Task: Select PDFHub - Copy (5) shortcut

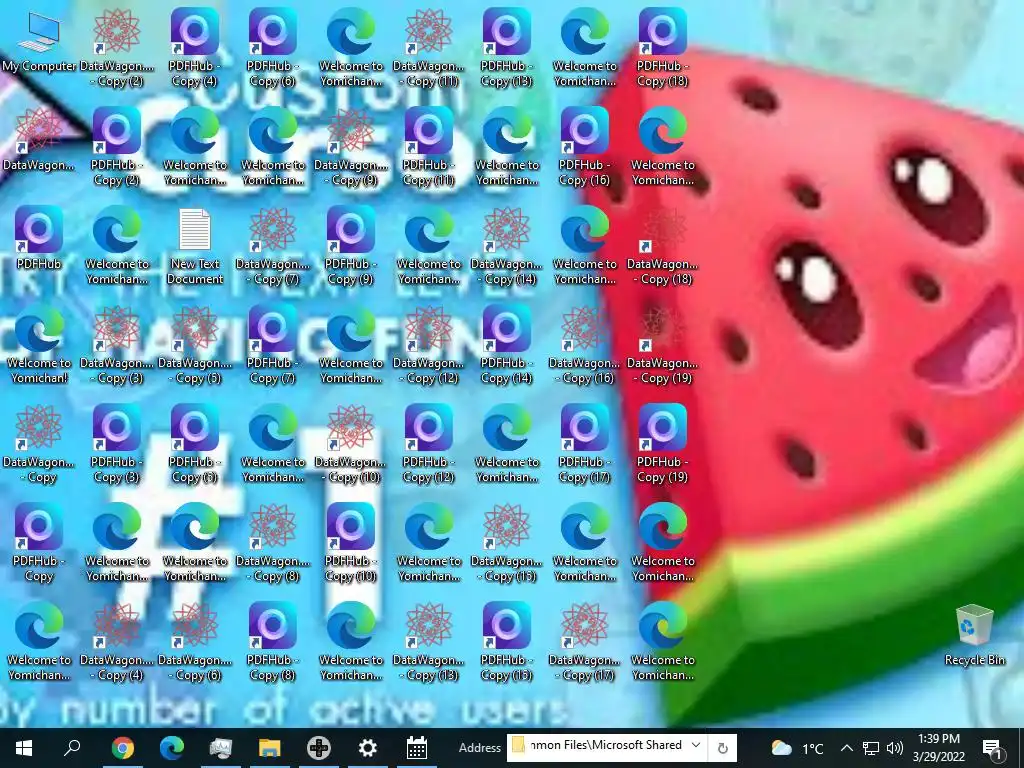Action: pos(195,445)
